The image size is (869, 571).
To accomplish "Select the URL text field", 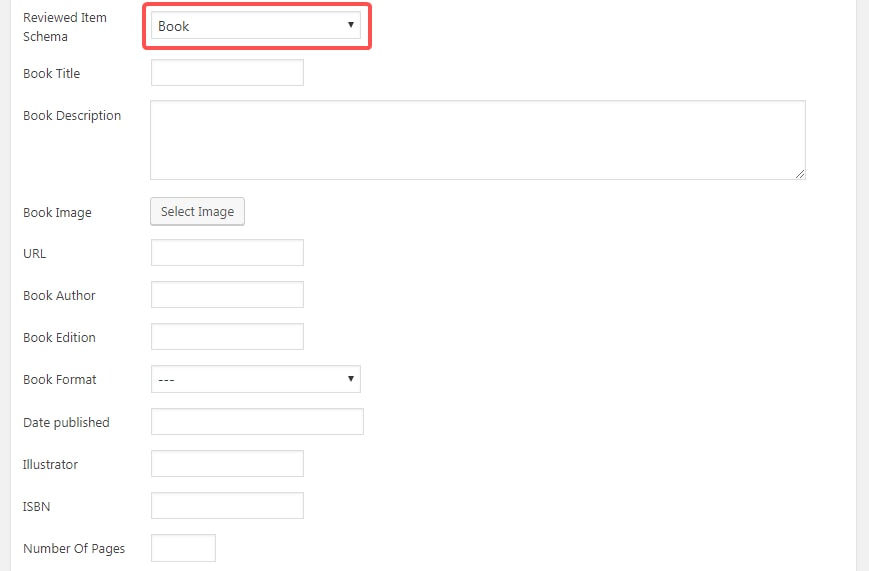I will (227, 253).
